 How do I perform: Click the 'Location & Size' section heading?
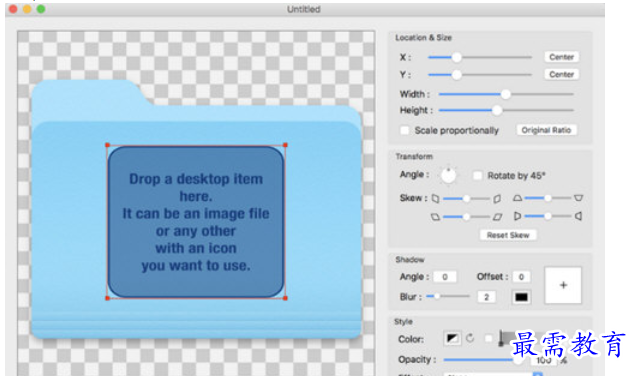pyautogui.click(x=423, y=38)
